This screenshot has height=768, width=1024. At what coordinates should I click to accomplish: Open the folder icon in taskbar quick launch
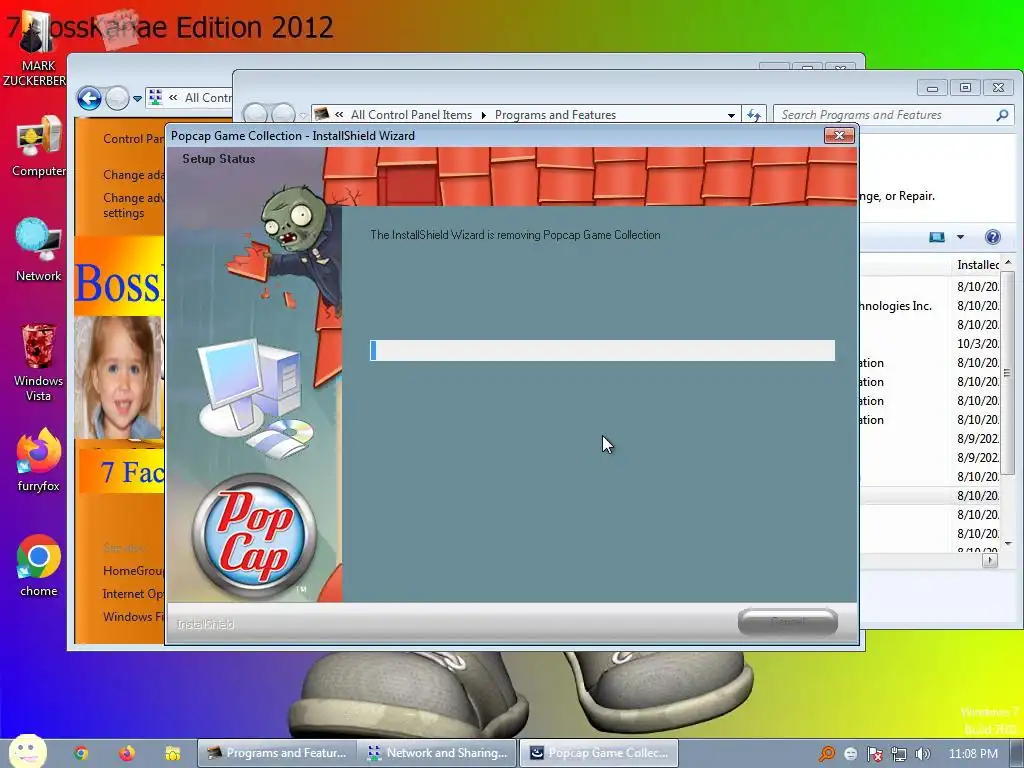tap(172, 753)
